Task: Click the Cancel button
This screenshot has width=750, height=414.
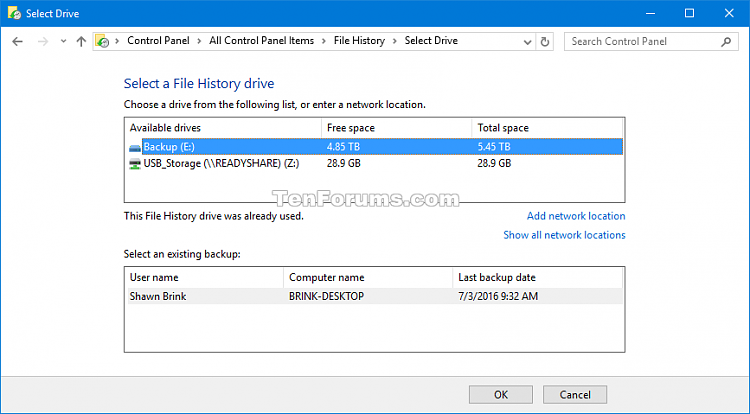Action: click(x=575, y=395)
